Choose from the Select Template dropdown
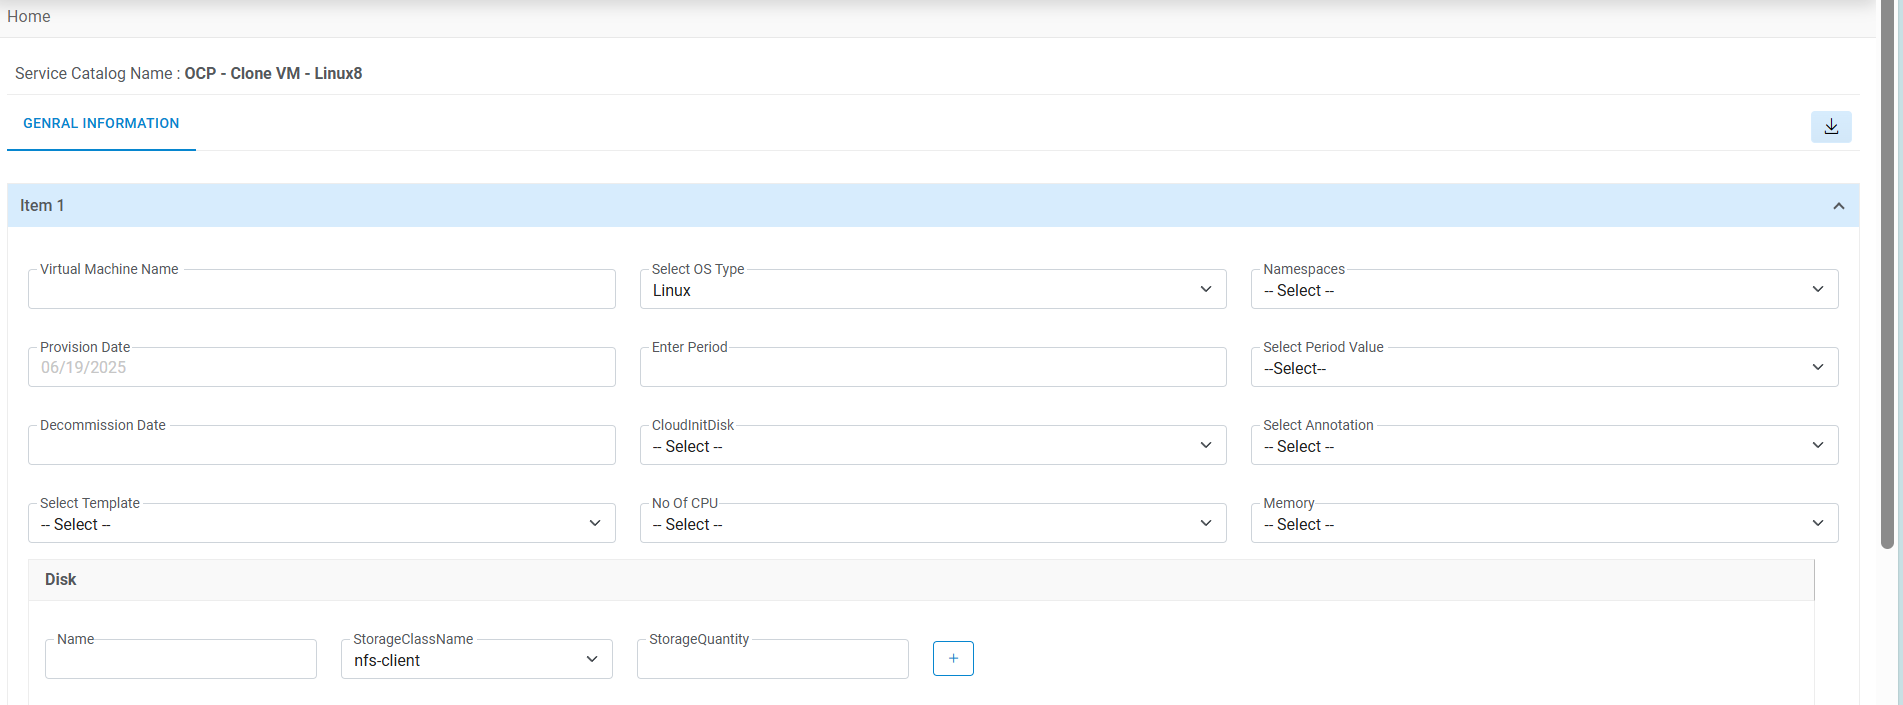 321,524
